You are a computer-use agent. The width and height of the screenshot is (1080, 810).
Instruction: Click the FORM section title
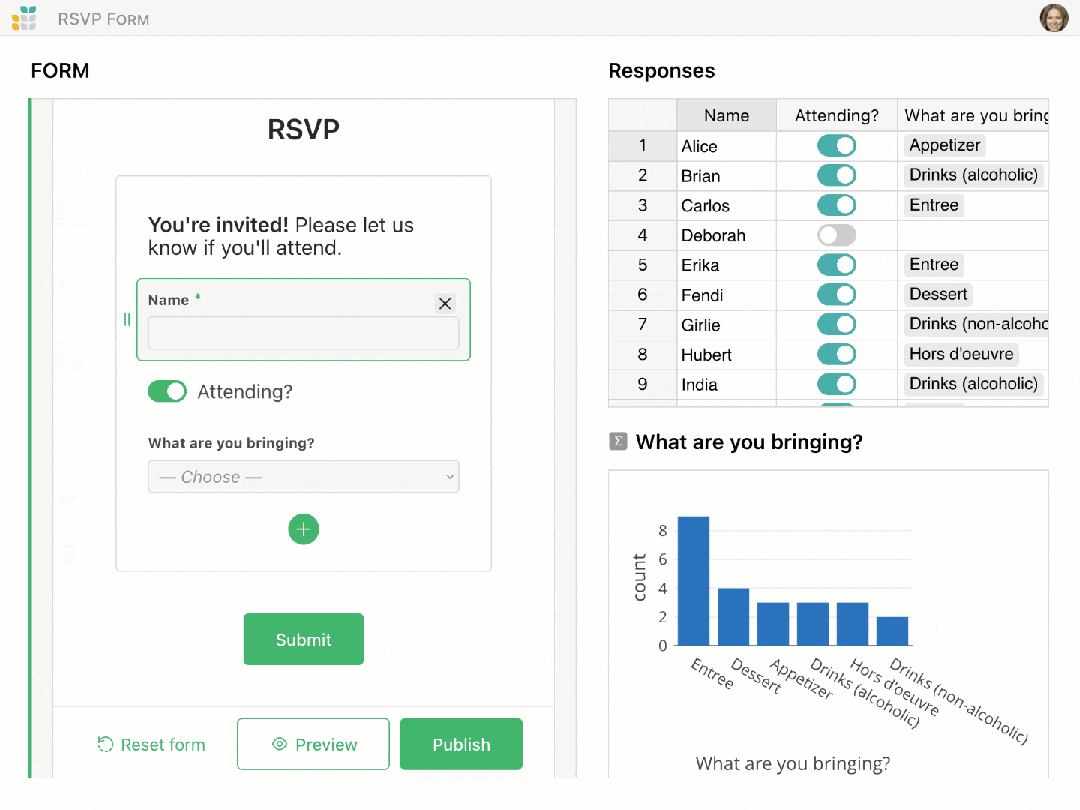(x=60, y=71)
